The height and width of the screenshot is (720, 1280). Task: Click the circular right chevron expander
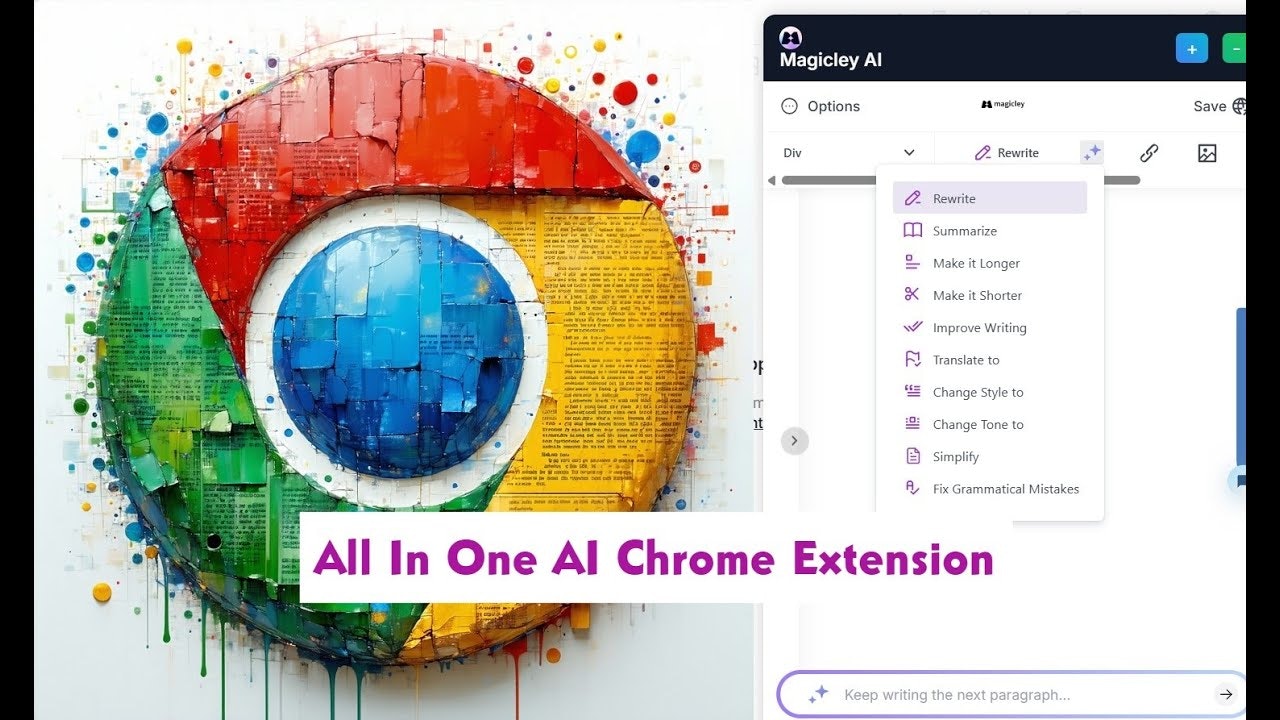(x=795, y=440)
